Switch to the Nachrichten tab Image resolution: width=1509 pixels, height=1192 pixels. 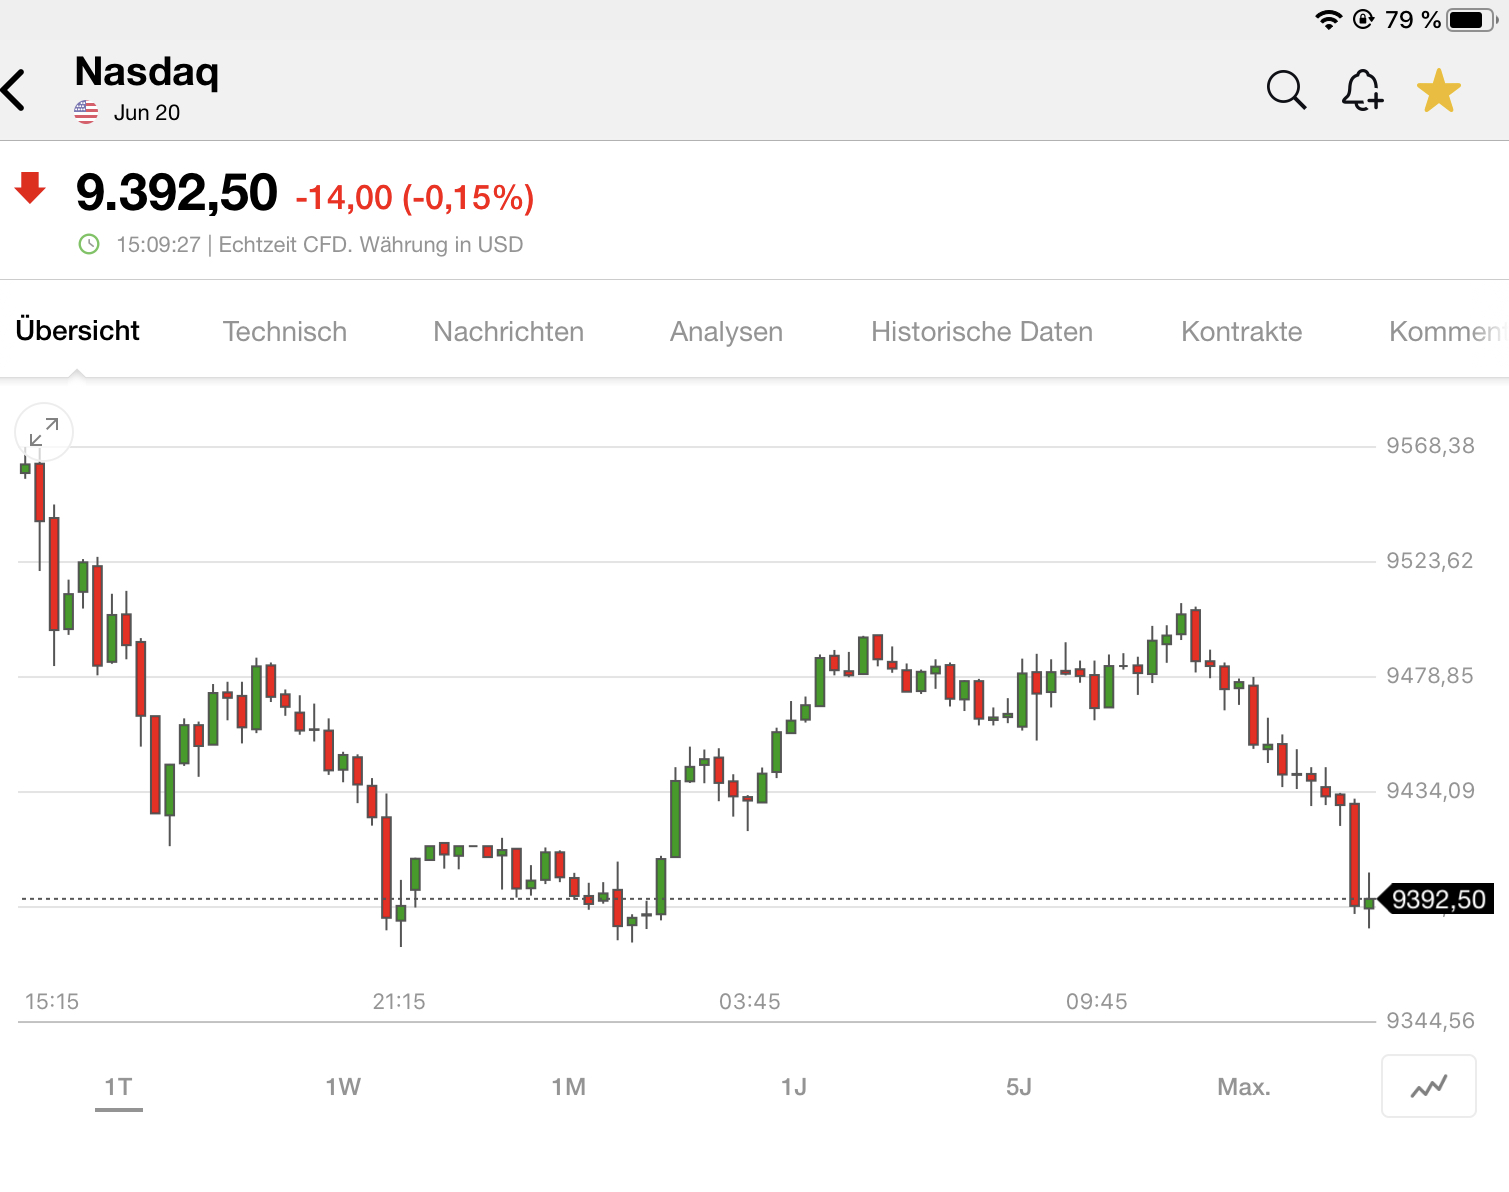tap(508, 331)
